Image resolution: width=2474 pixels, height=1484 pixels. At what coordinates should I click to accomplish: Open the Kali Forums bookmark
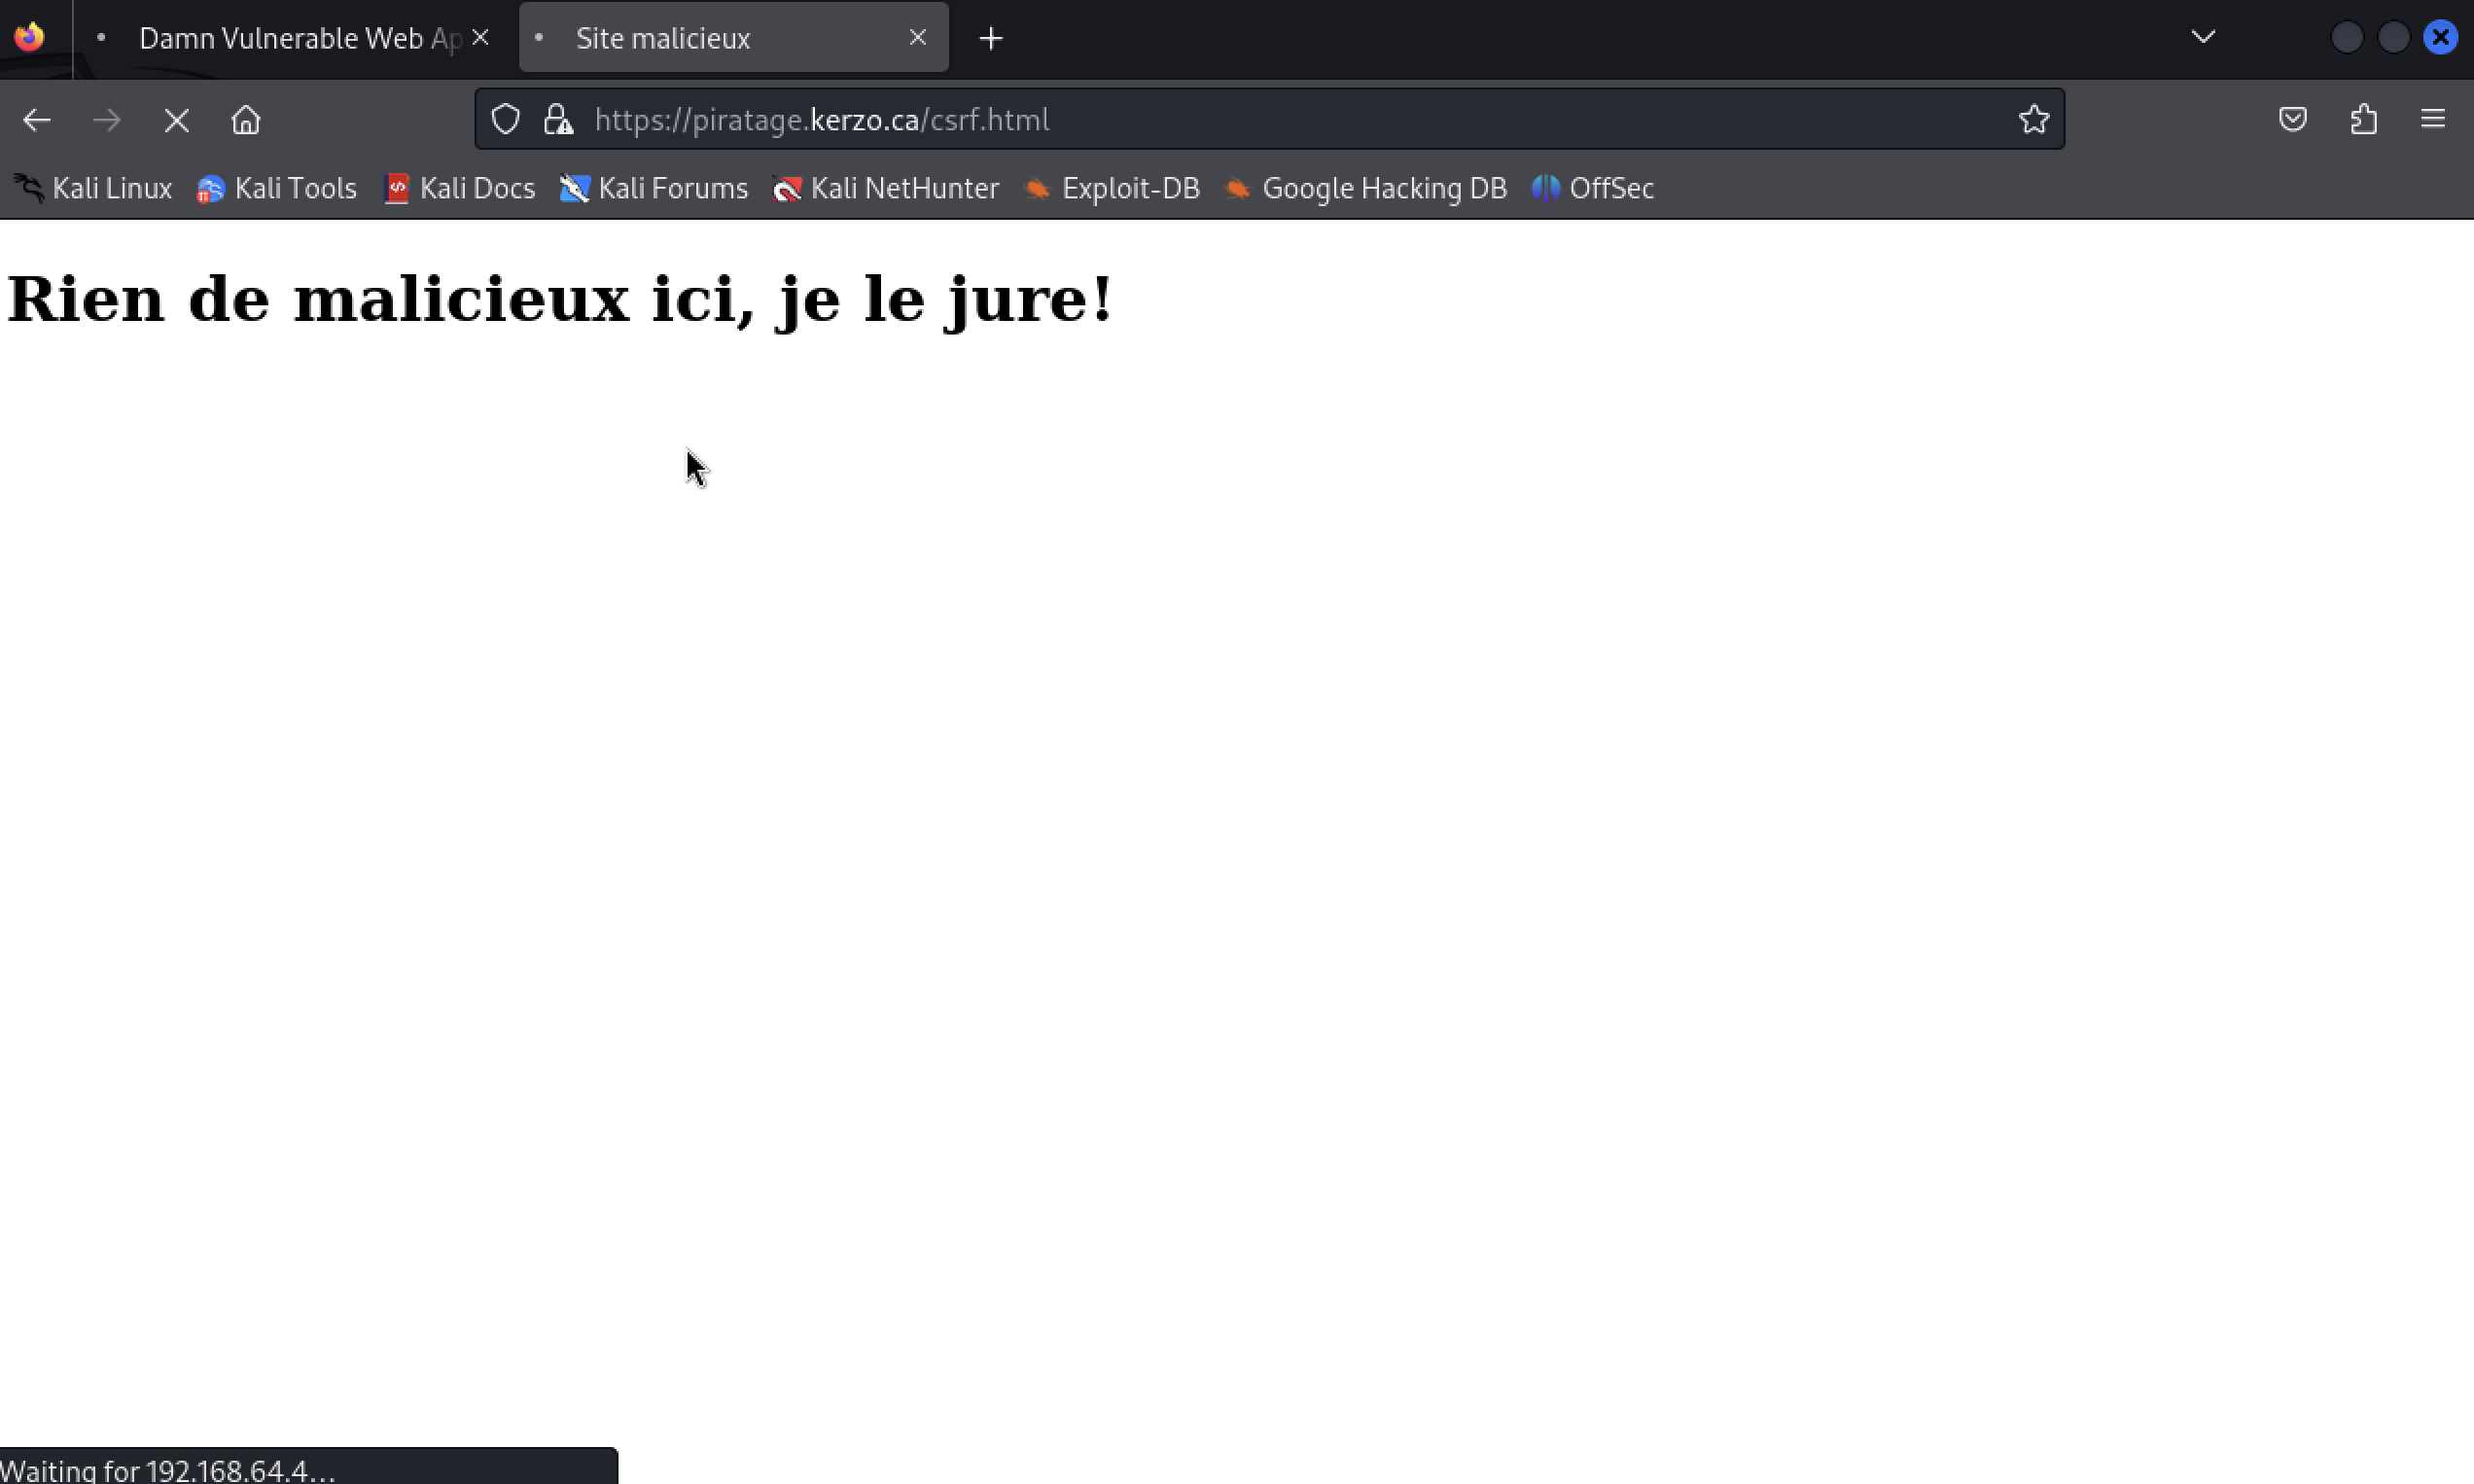[654, 188]
